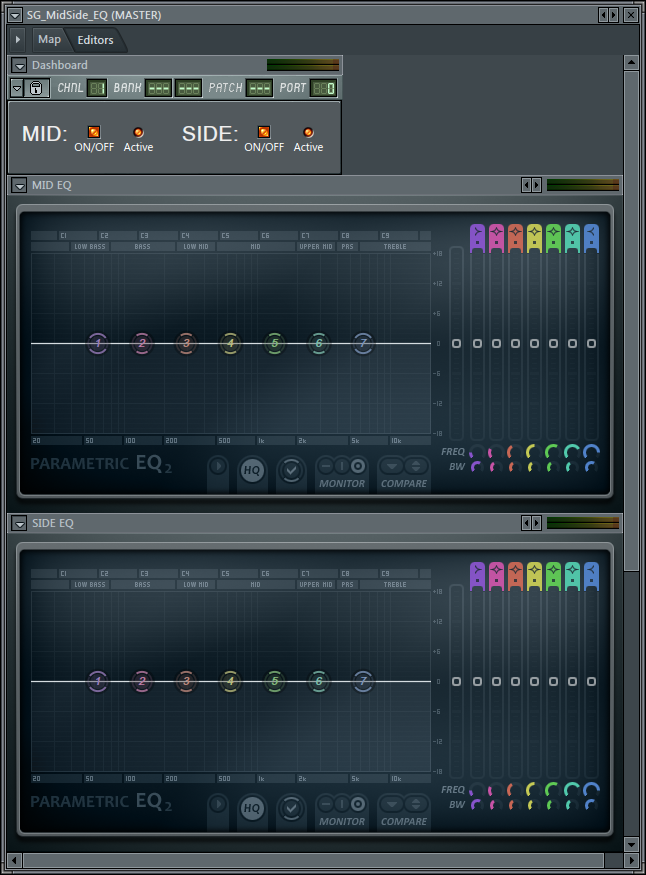Screen dimensions: 646x875
Task: Go to previous preset in SIDE EQ header
Action: [526, 523]
